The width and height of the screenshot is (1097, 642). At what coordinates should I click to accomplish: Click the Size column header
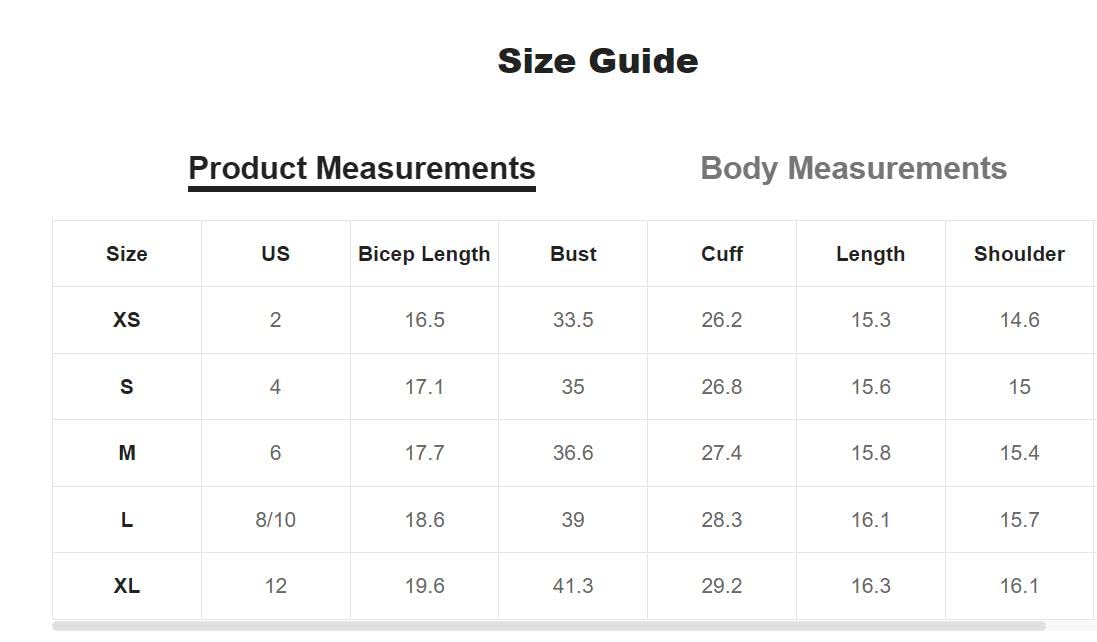point(127,254)
